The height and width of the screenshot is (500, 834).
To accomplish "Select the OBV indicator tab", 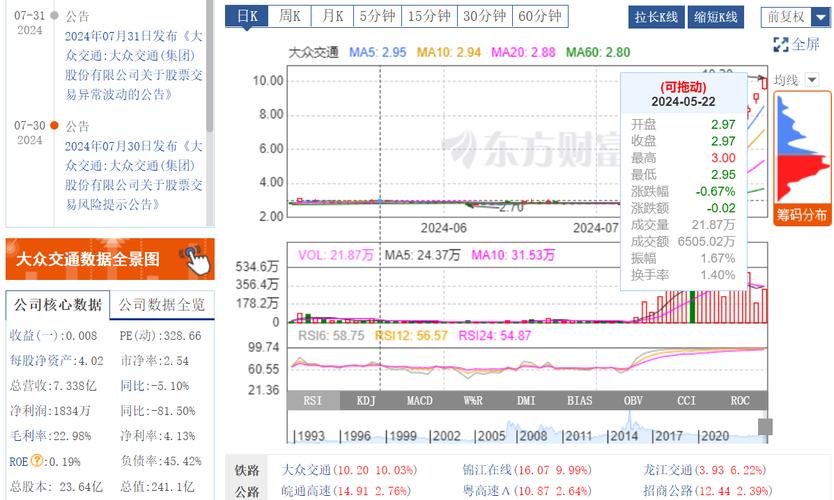I will [x=633, y=401].
